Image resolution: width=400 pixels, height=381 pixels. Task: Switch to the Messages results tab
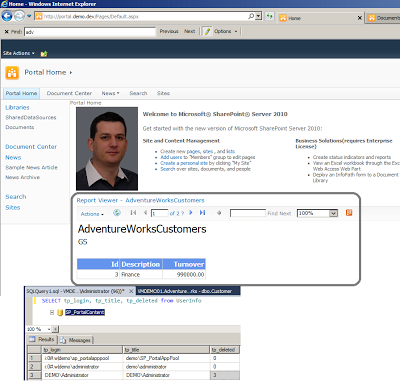tap(76, 340)
